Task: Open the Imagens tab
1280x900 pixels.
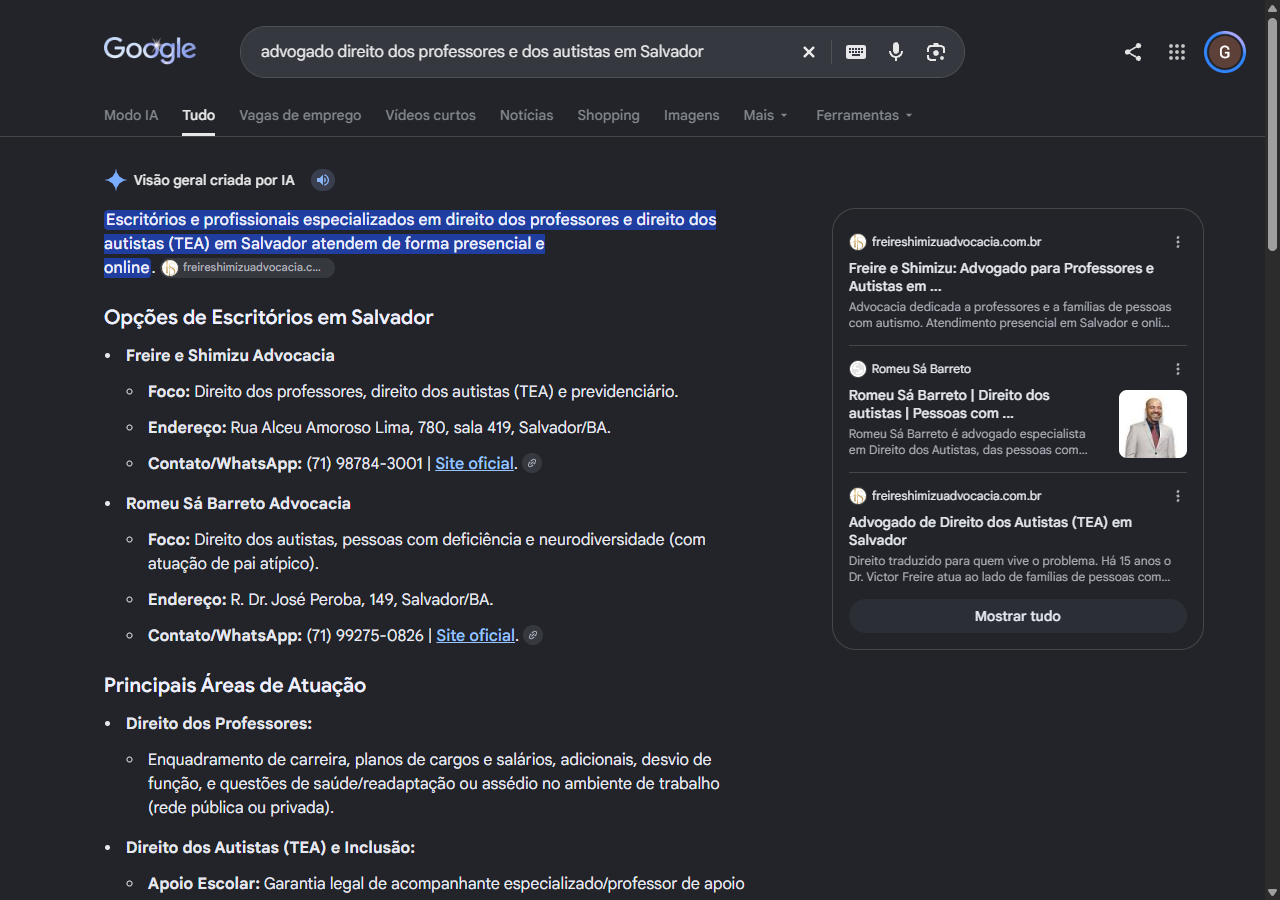Action: pos(692,115)
